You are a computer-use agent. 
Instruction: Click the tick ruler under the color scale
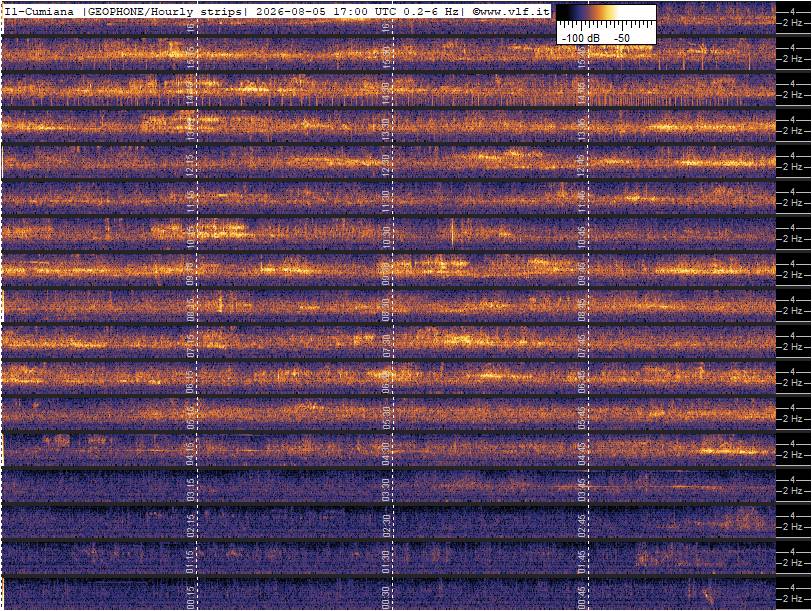pyautogui.click(x=606, y=26)
